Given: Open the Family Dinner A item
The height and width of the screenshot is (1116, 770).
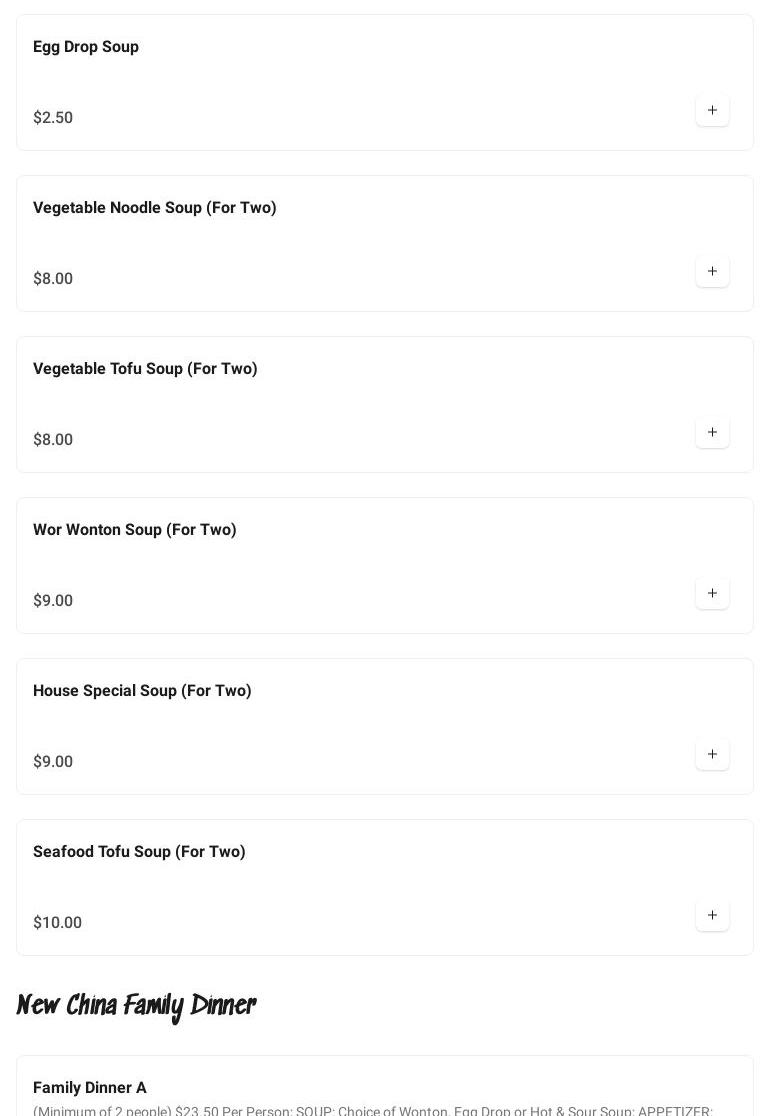Looking at the screenshot, I should pos(90,1088).
